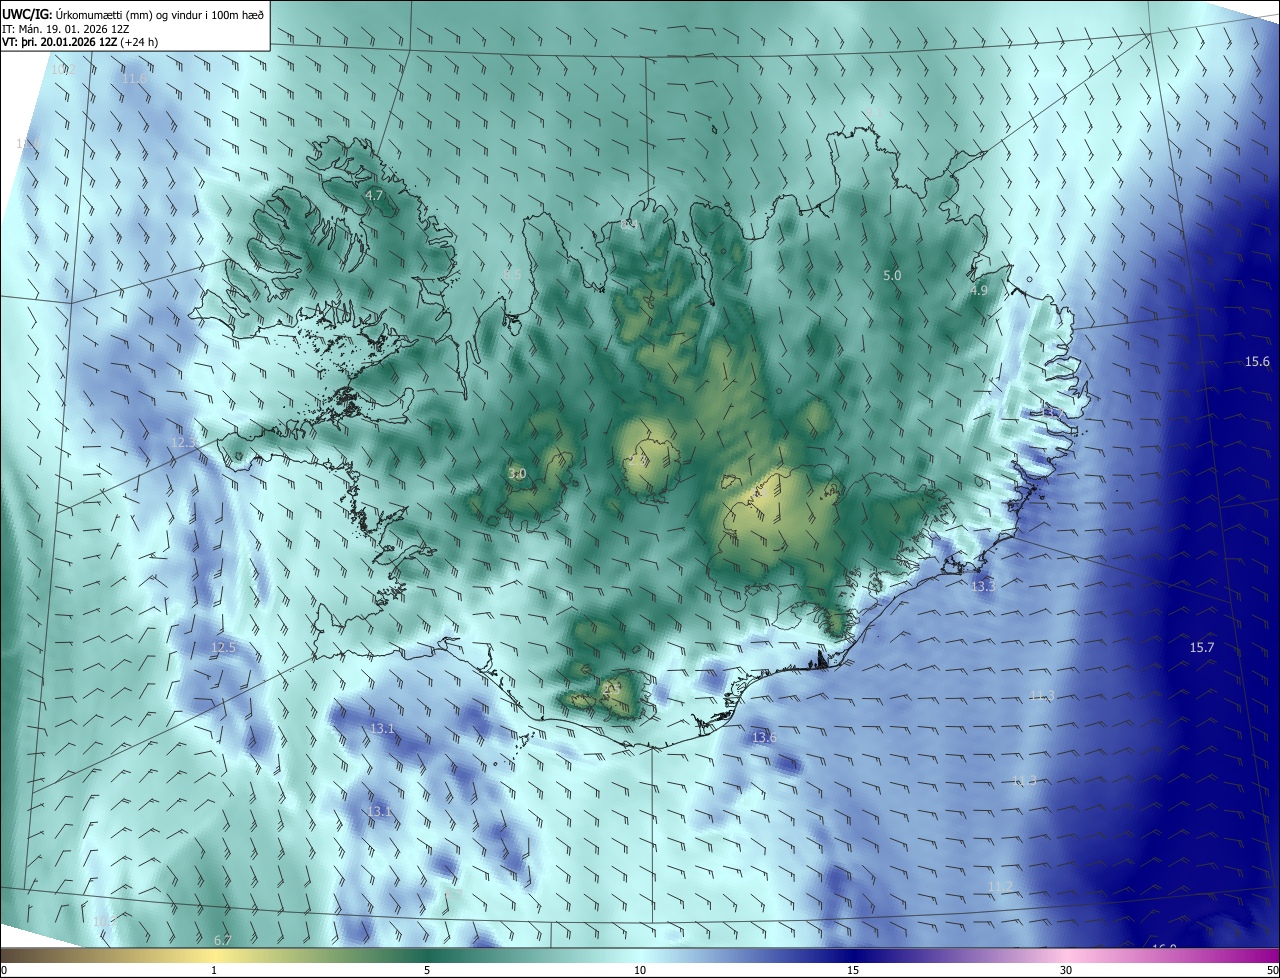Click the 4.9 value on the map
The height and width of the screenshot is (978, 1280).
(979, 290)
